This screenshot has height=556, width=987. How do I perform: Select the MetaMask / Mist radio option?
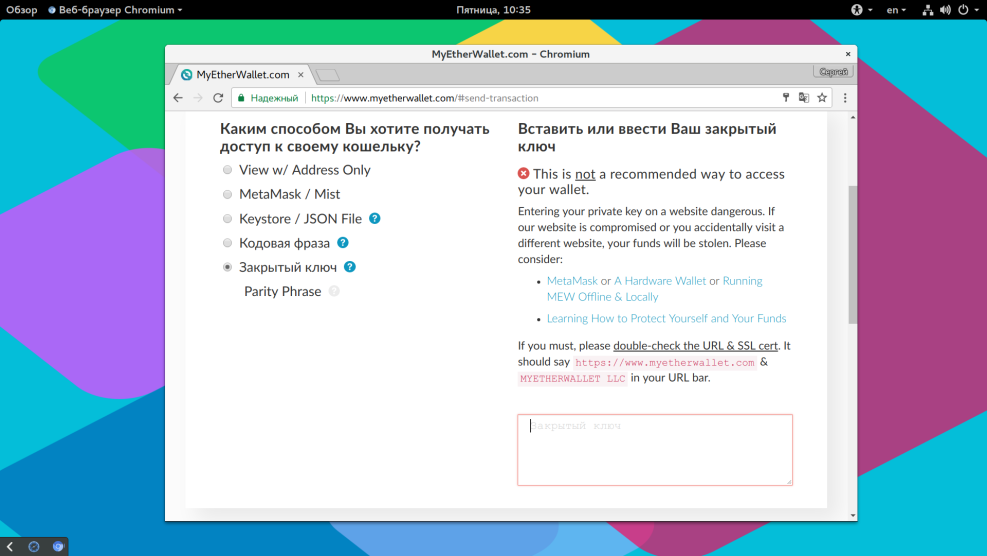point(228,195)
